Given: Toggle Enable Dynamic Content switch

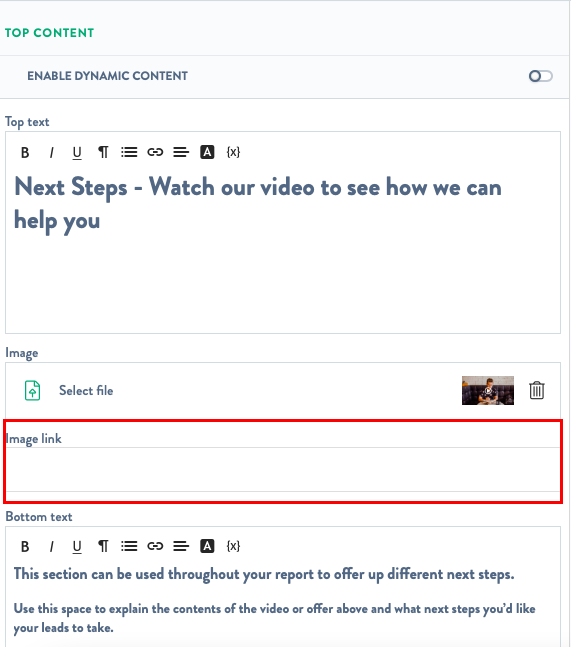Looking at the screenshot, I should [x=540, y=76].
